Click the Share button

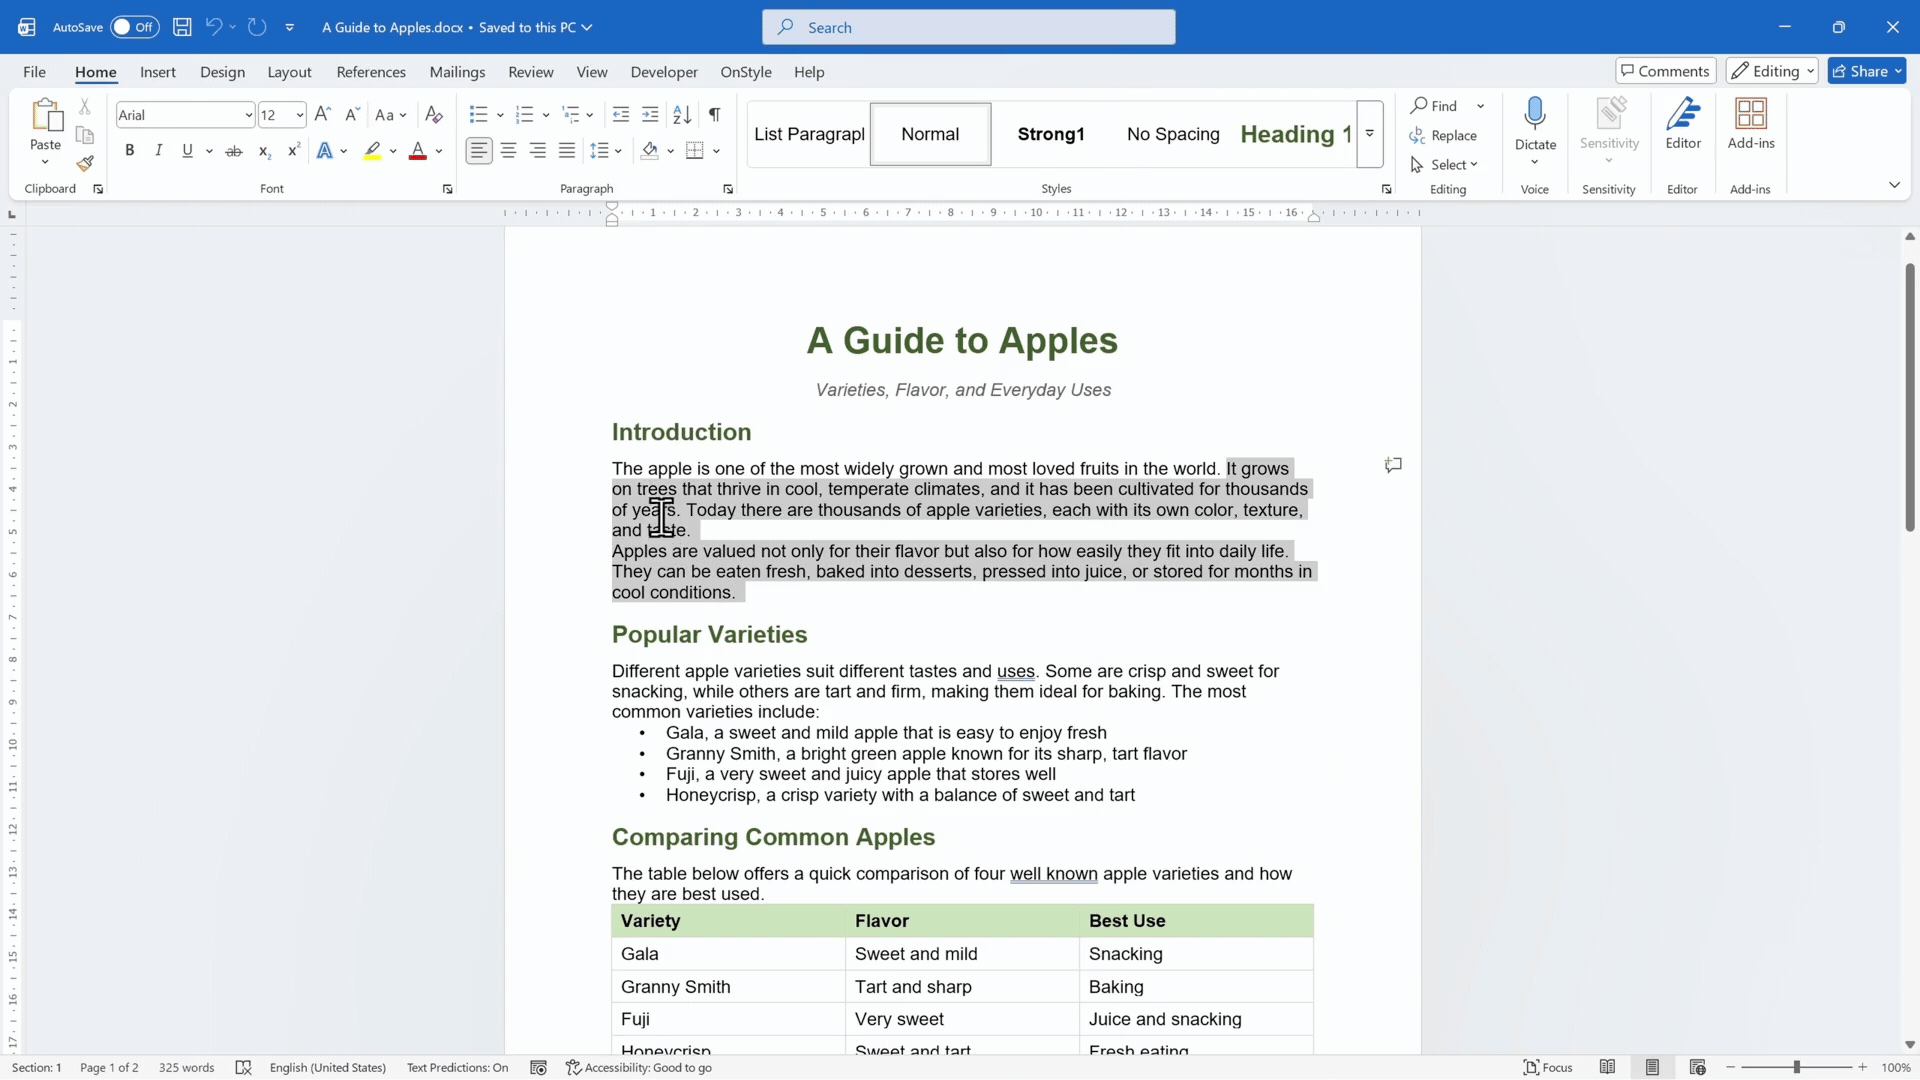point(1867,71)
